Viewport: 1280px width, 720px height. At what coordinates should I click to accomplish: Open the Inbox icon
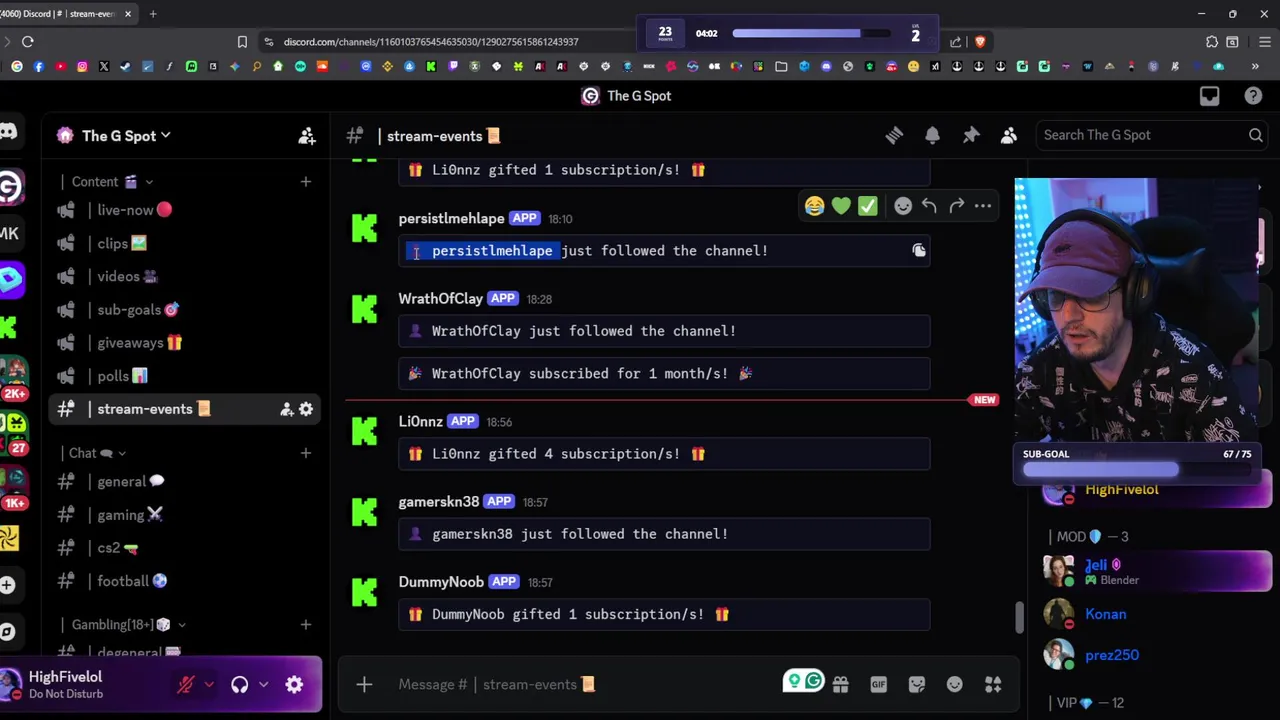coord(1210,96)
